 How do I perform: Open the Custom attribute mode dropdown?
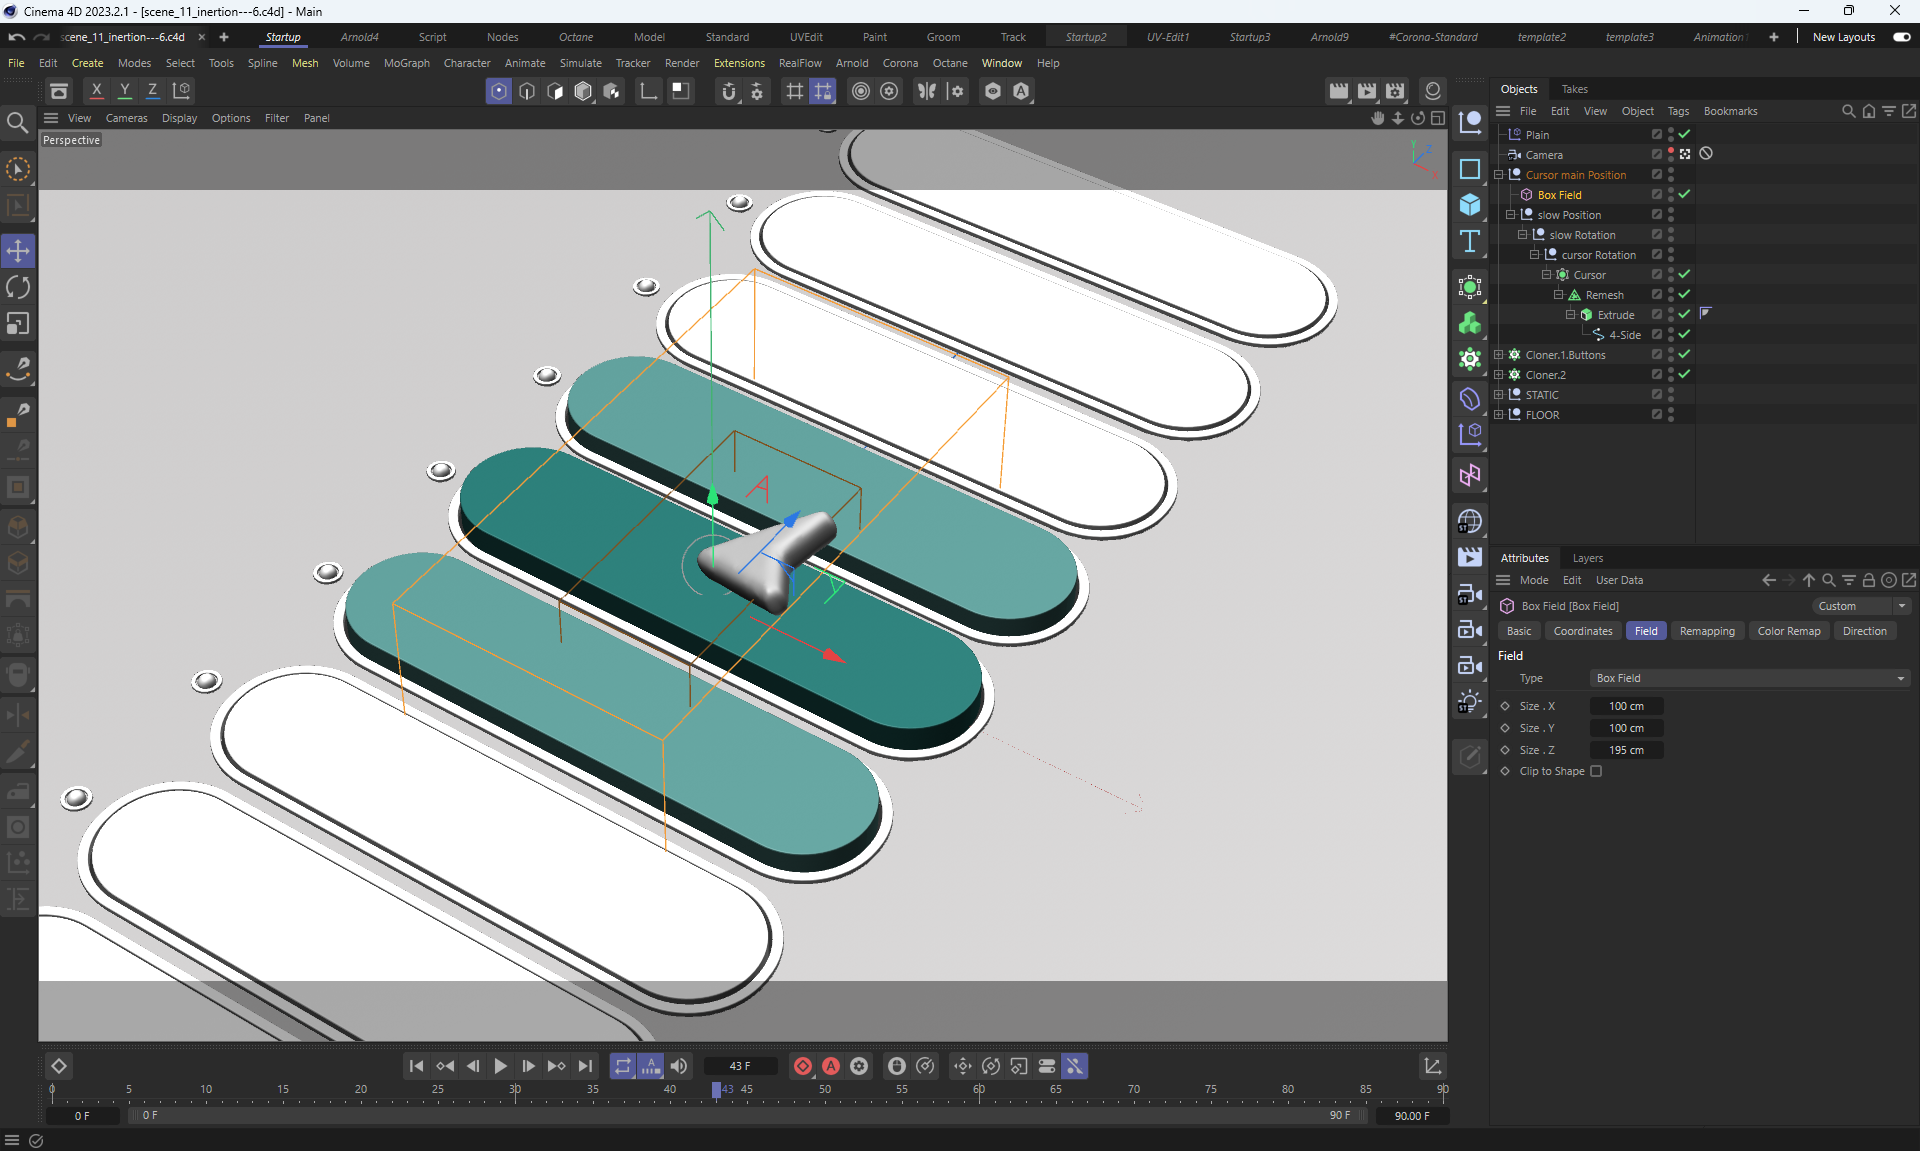point(1861,606)
